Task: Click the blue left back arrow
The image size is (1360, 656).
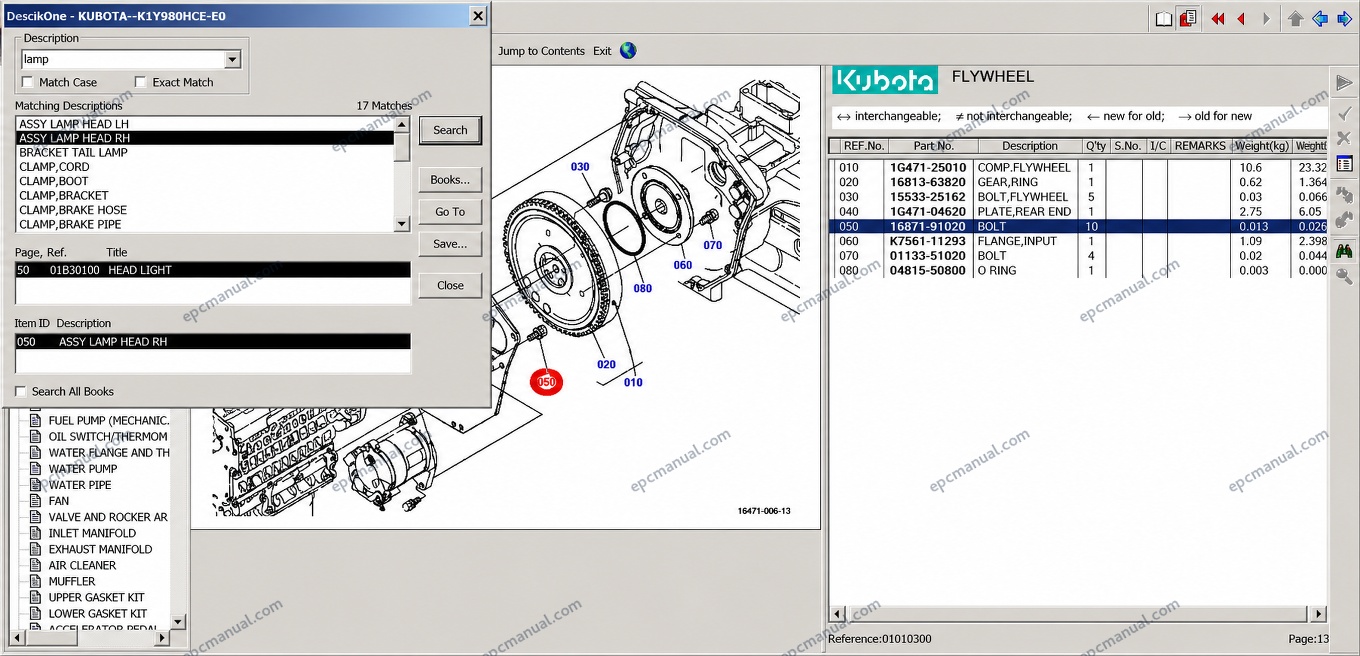Action: [1320, 19]
